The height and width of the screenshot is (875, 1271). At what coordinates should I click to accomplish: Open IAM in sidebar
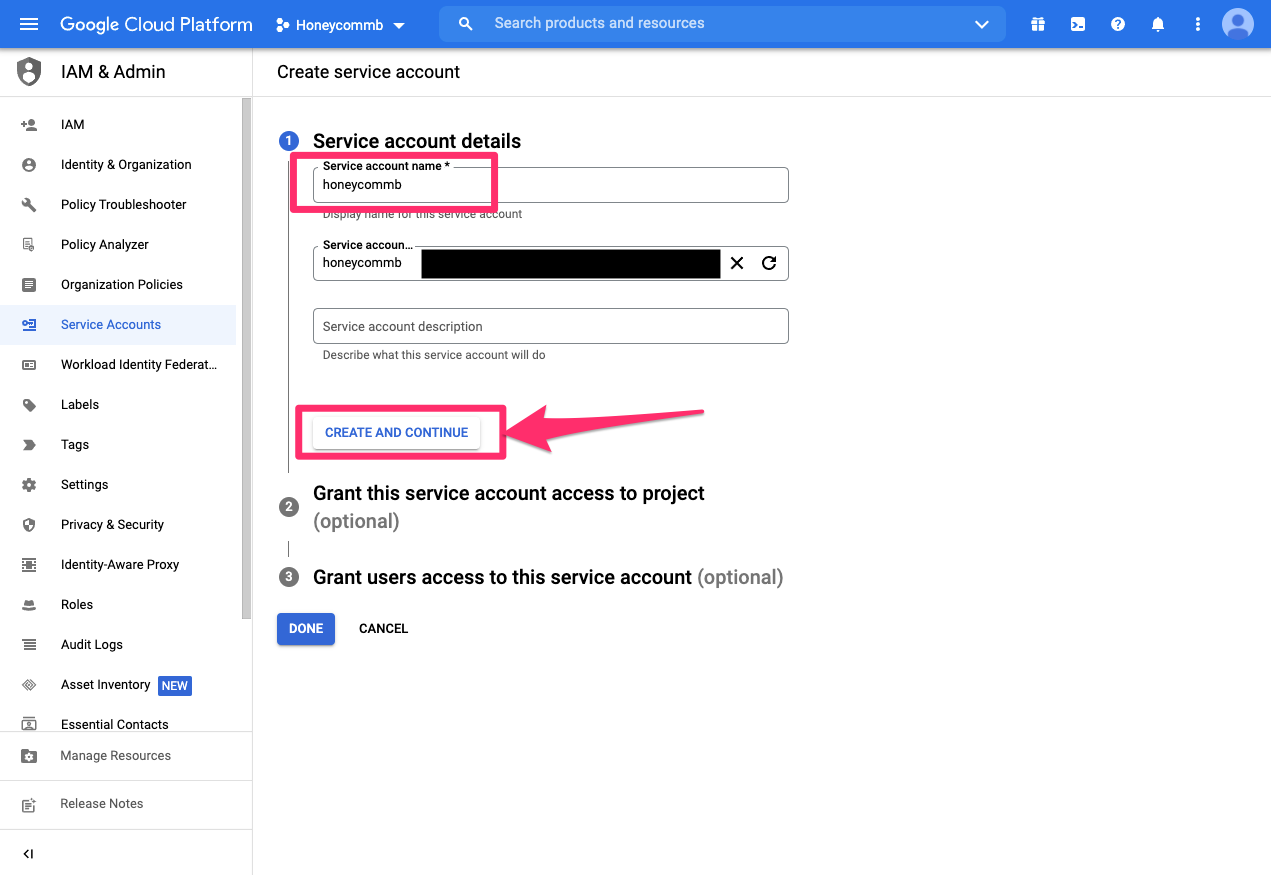pyautogui.click(x=73, y=125)
